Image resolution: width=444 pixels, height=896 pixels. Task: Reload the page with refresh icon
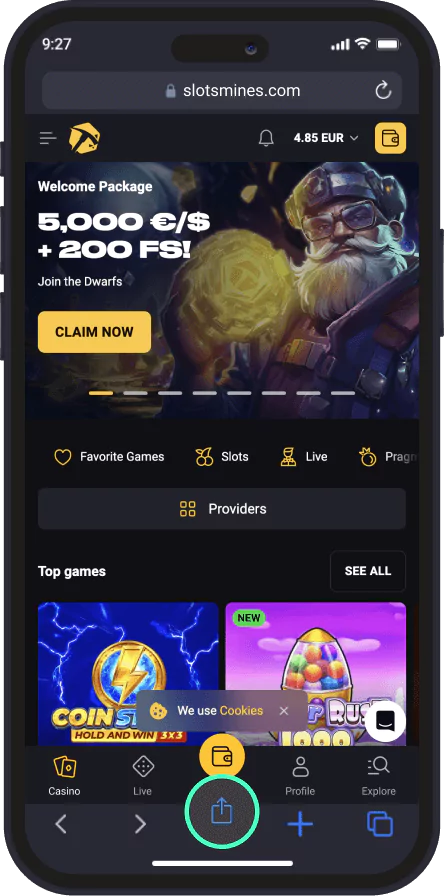383,90
